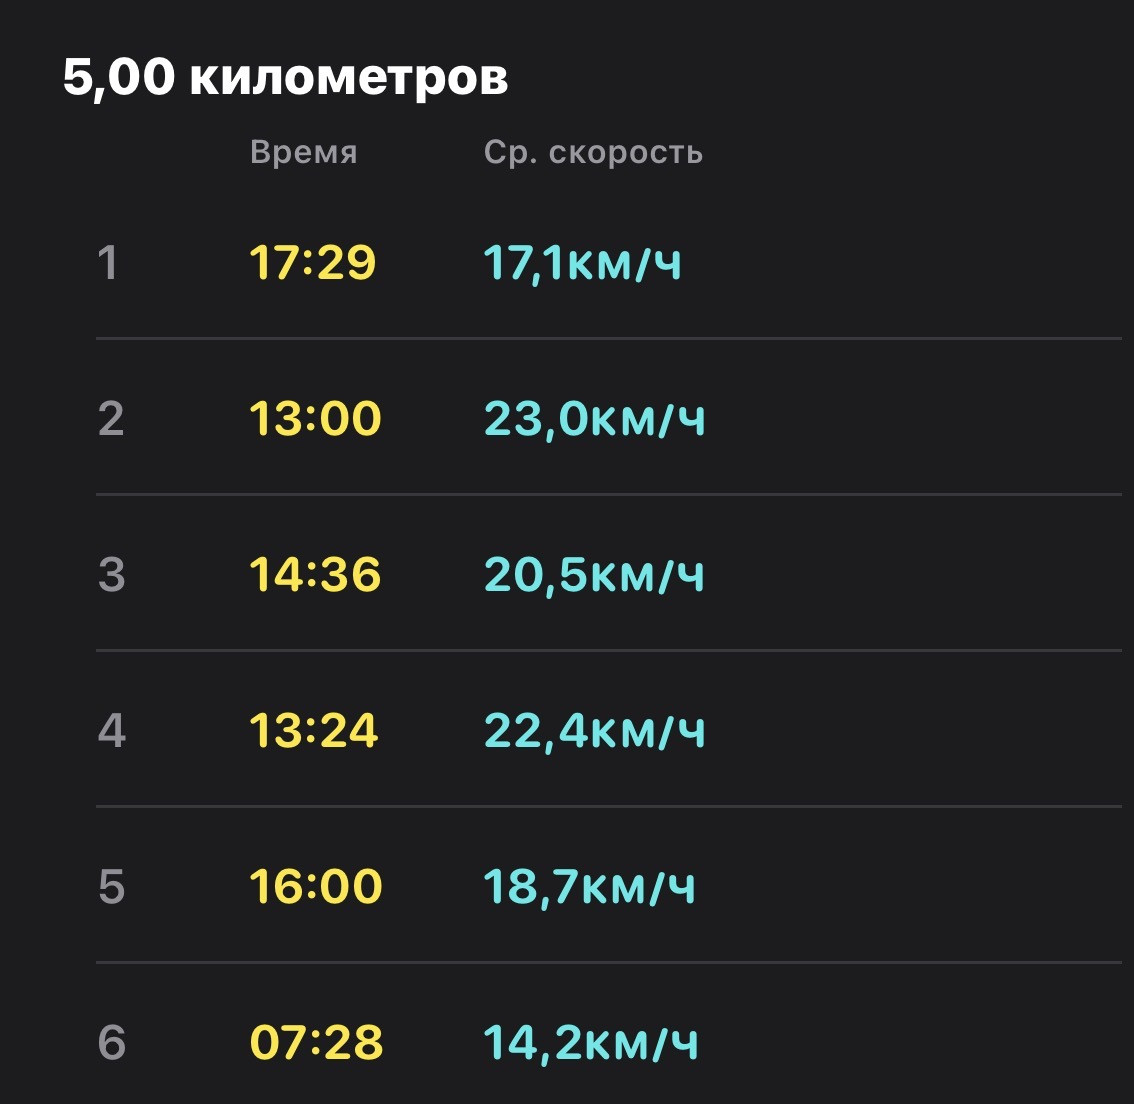Click the speed 14,2км/ч value
This screenshot has width=1134, height=1104.
(x=590, y=1044)
